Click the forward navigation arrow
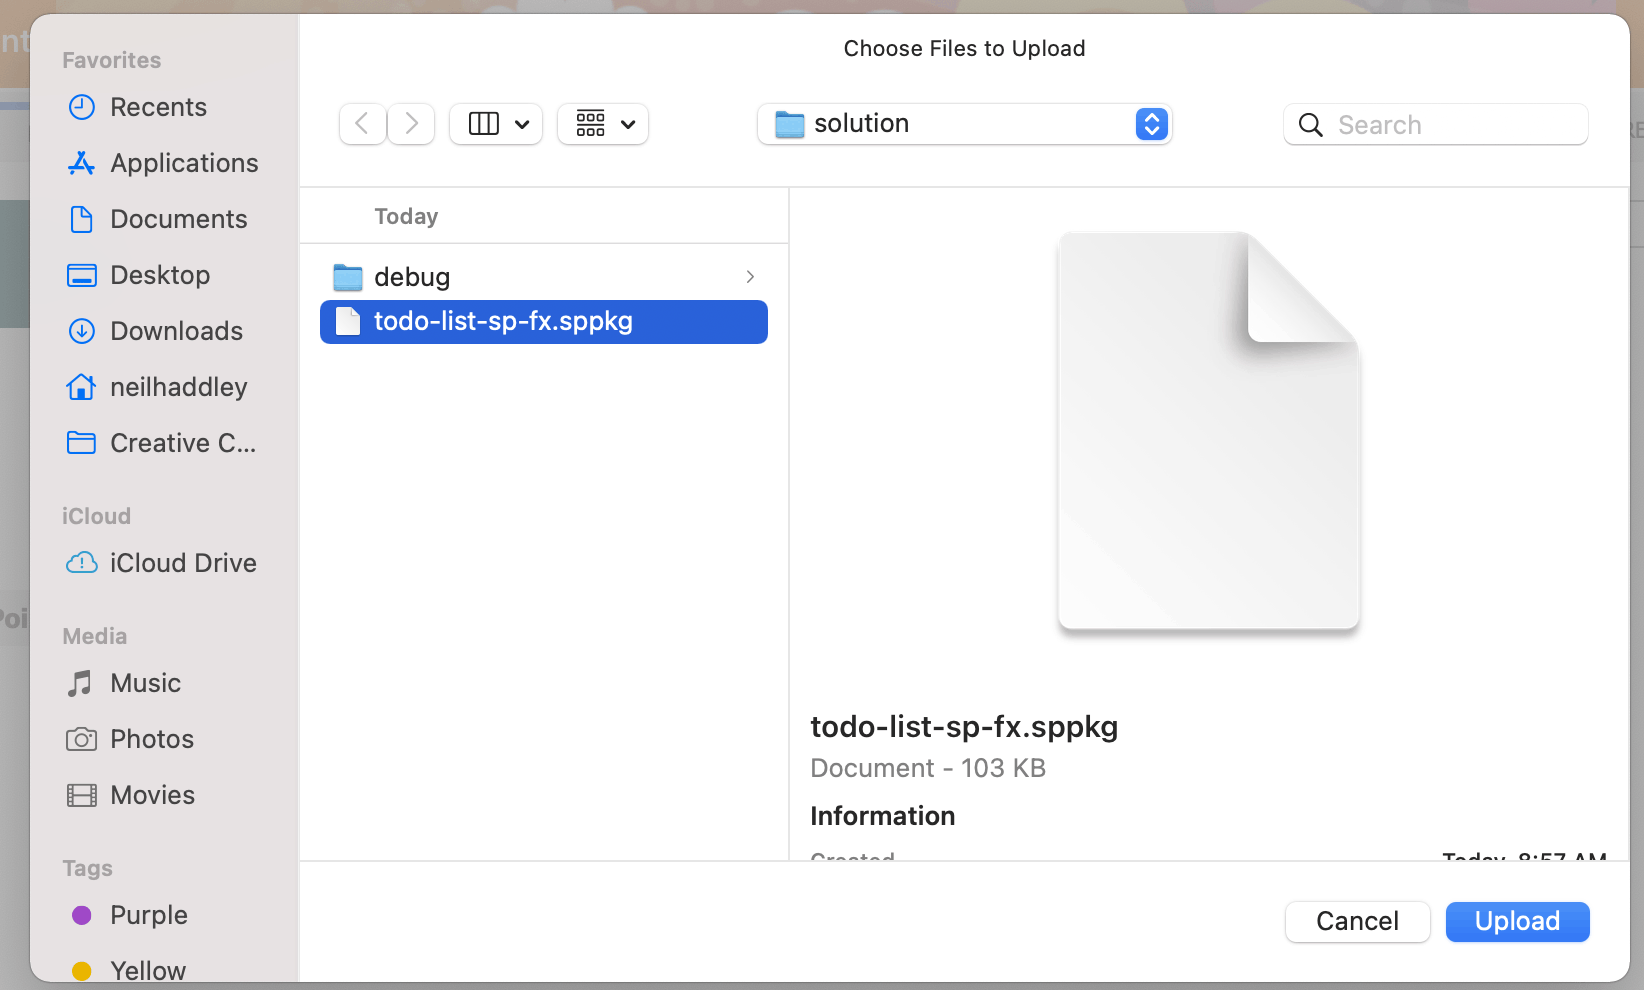The width and height of the screenshot is (1644, 990). pyautogui.click(x=411, y=124)
